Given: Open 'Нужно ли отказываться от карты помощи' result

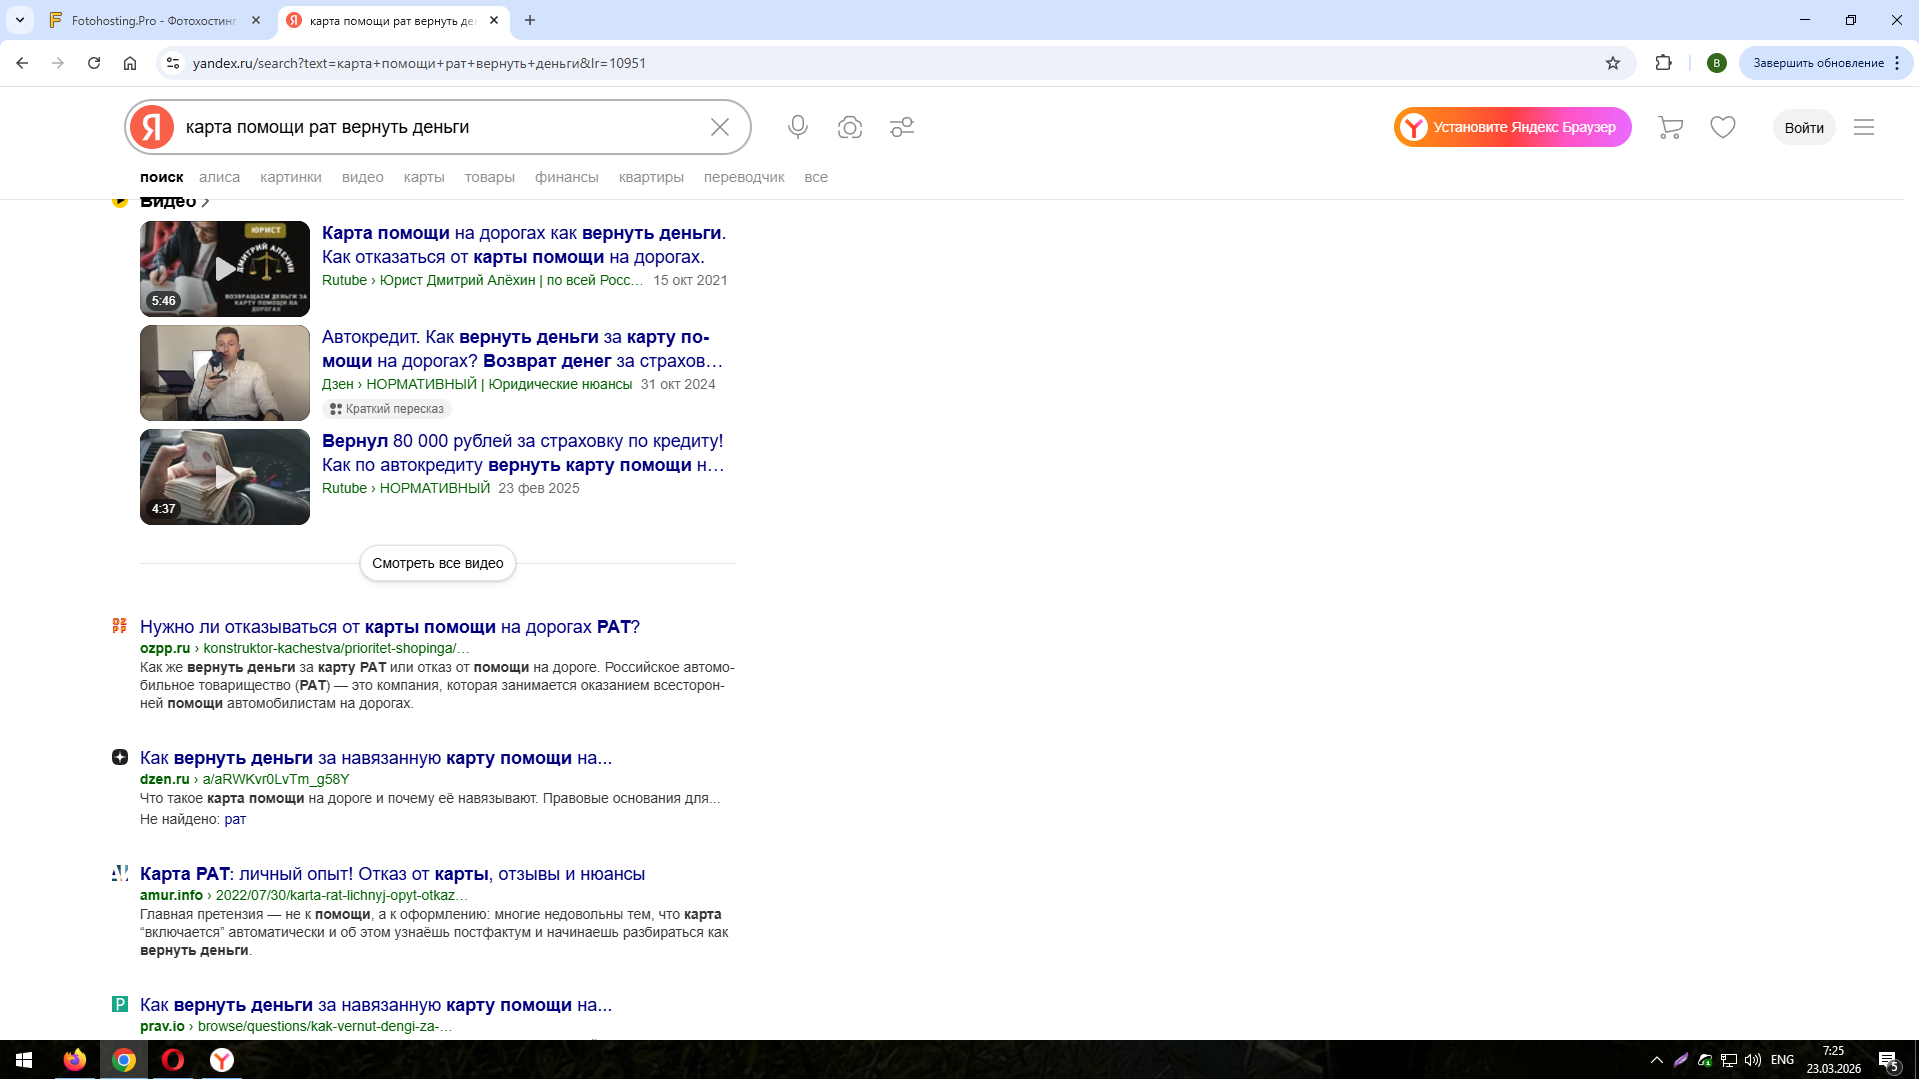Looking at the screenshot, I should (x=390, y=627).
